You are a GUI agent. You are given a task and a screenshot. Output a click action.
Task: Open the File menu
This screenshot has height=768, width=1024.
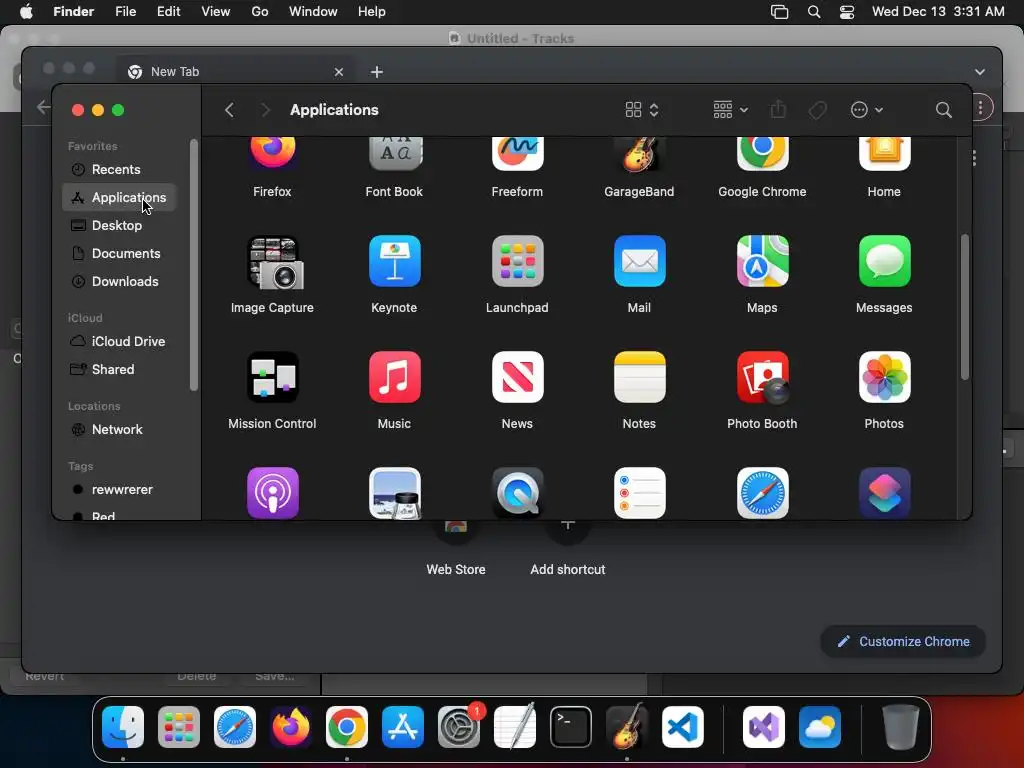pos(125,12)
